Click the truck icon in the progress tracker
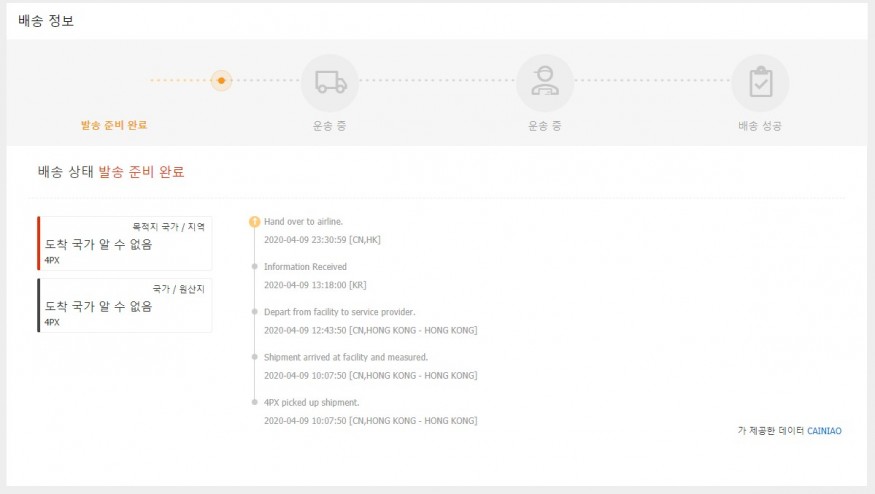 (330, 82)
